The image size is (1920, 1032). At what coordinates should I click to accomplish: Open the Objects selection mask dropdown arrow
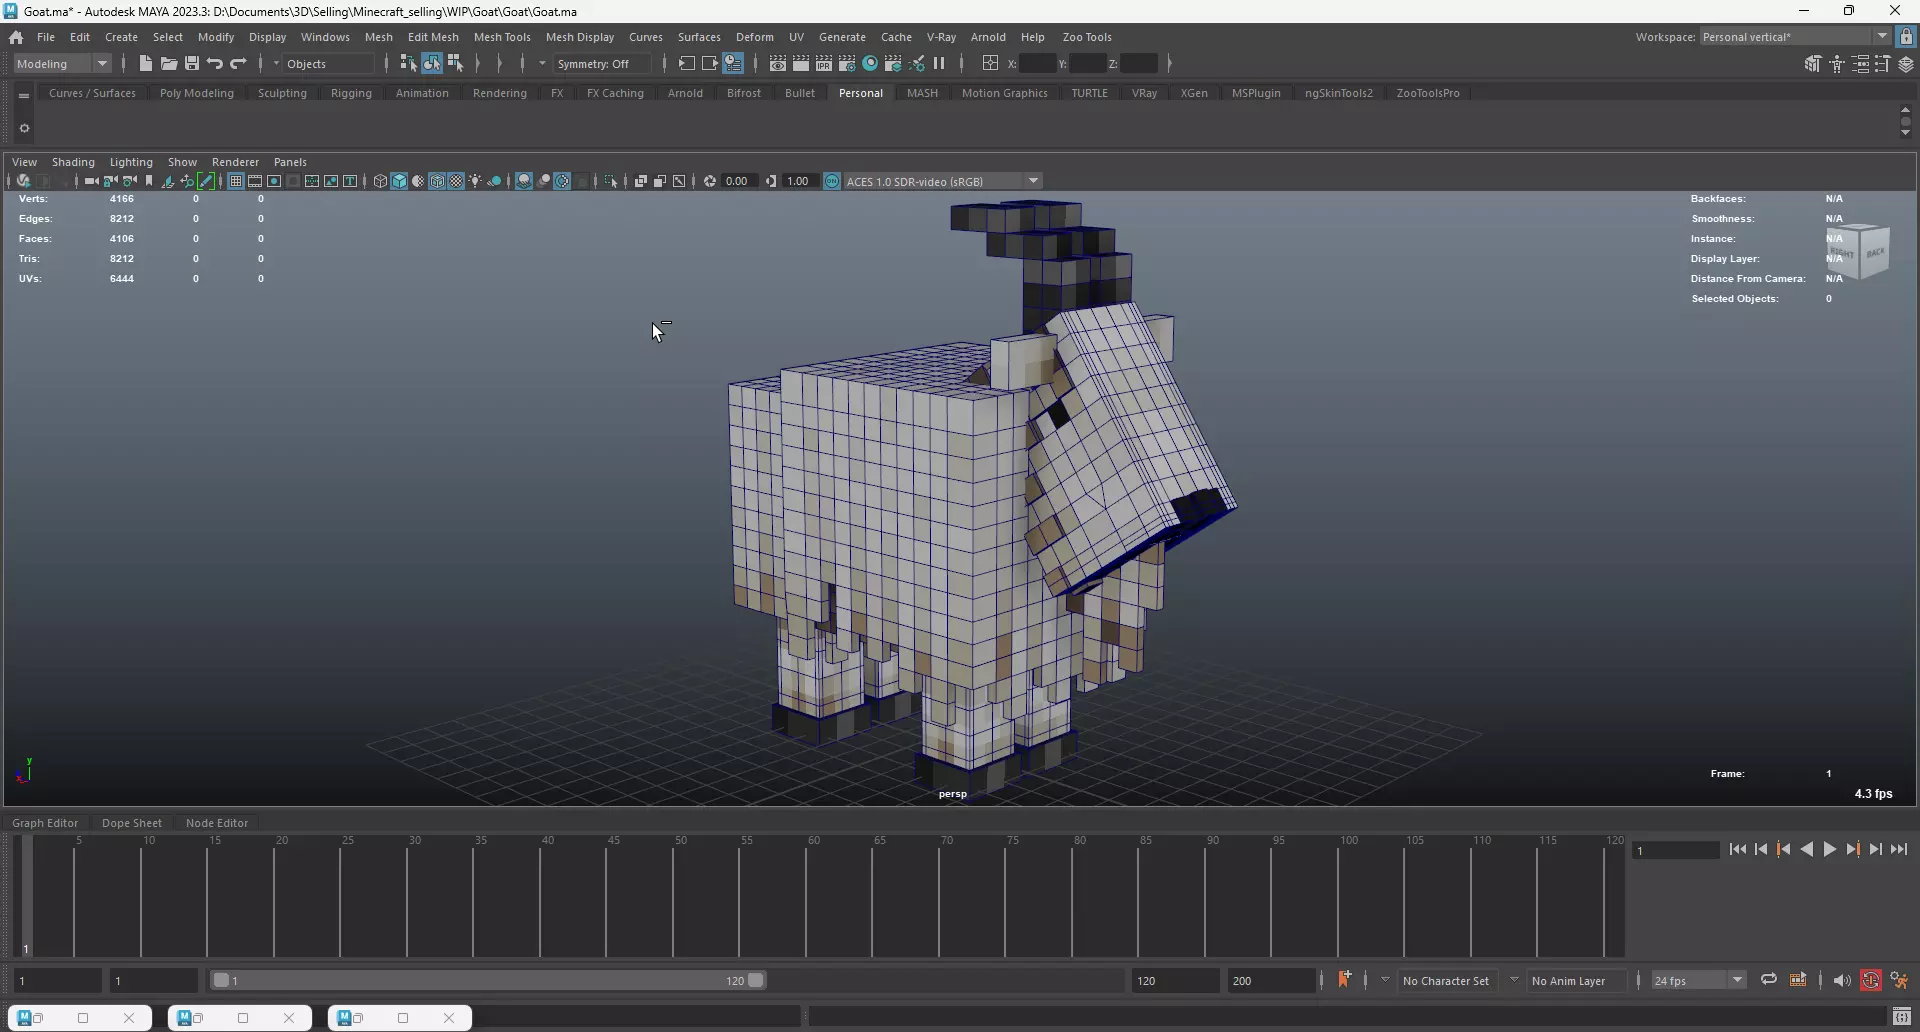[277, 63]
